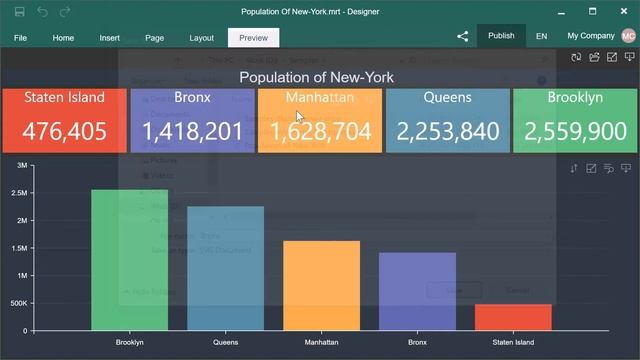This screenshot has height=360, width=640.
Task: Click the Brooklyn indicator card
Action: (x=575, y=121)
